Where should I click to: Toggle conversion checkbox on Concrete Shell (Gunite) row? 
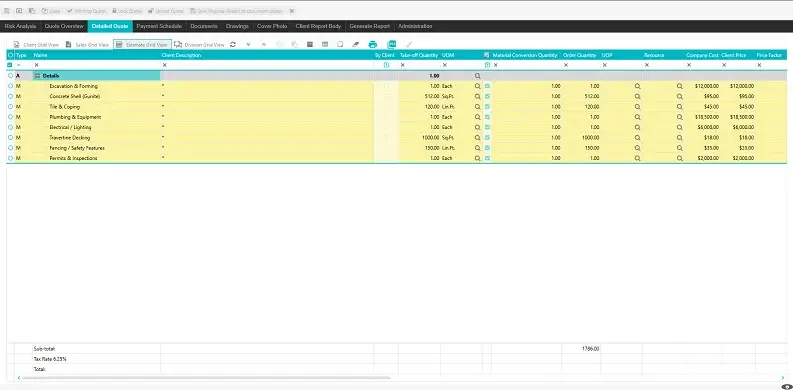point(488,97)
